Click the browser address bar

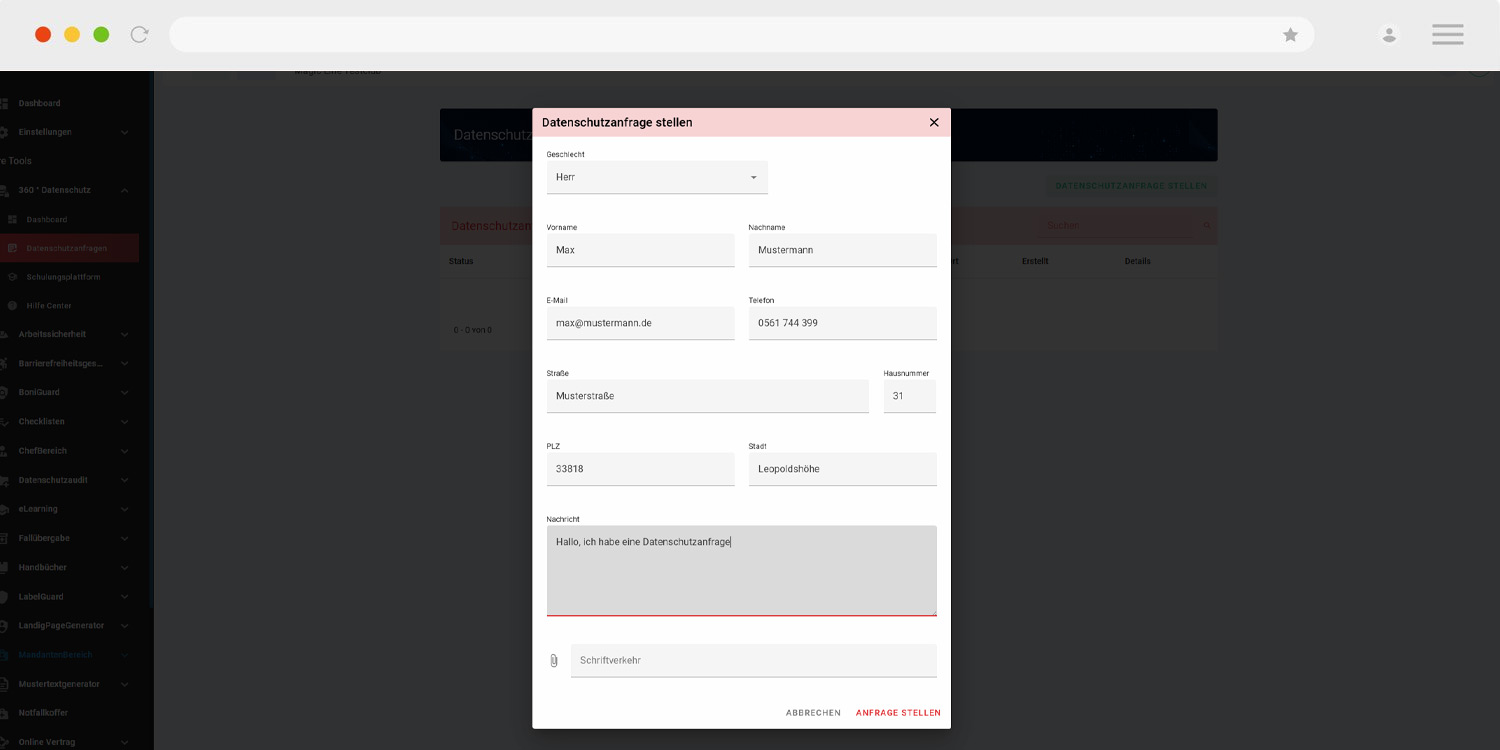(x=741, y=35)
